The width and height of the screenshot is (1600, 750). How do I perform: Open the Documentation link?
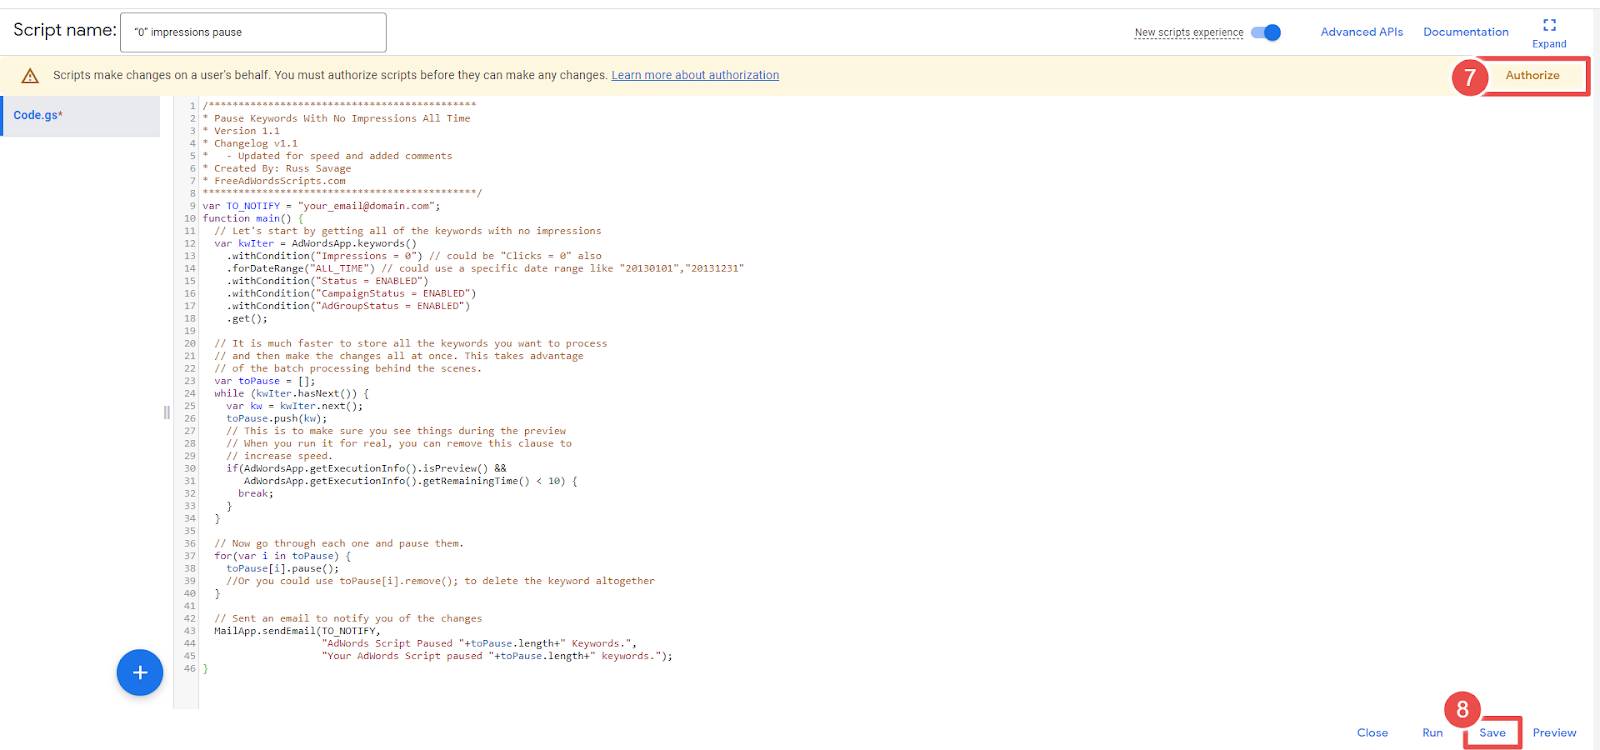coord(1465,32)
